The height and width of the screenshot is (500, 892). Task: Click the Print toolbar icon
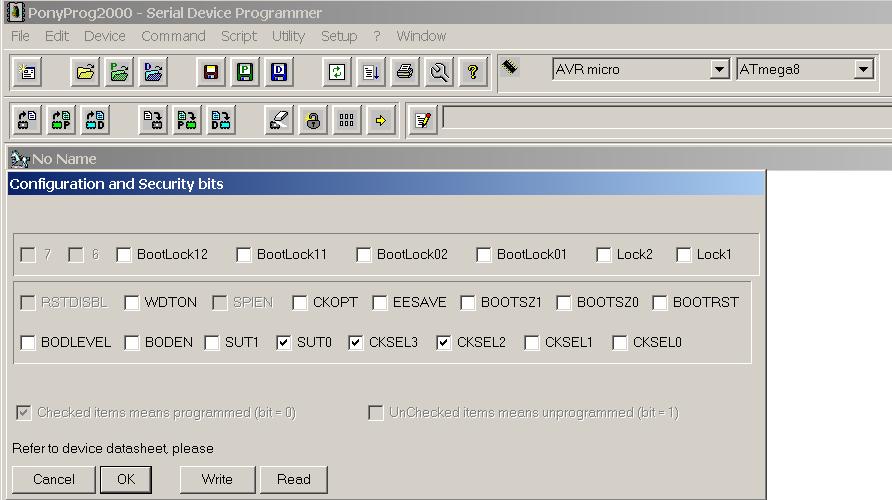[405, 72]
